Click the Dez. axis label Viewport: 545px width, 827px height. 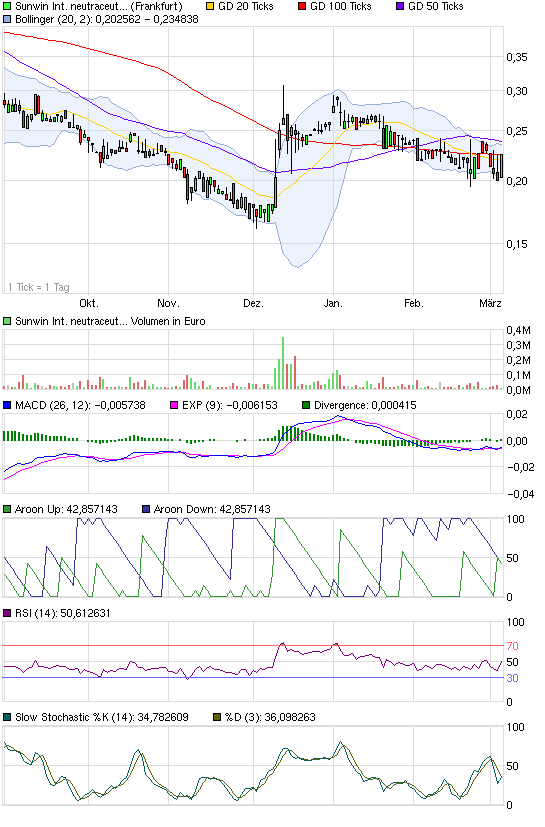[x=253, y=303]
